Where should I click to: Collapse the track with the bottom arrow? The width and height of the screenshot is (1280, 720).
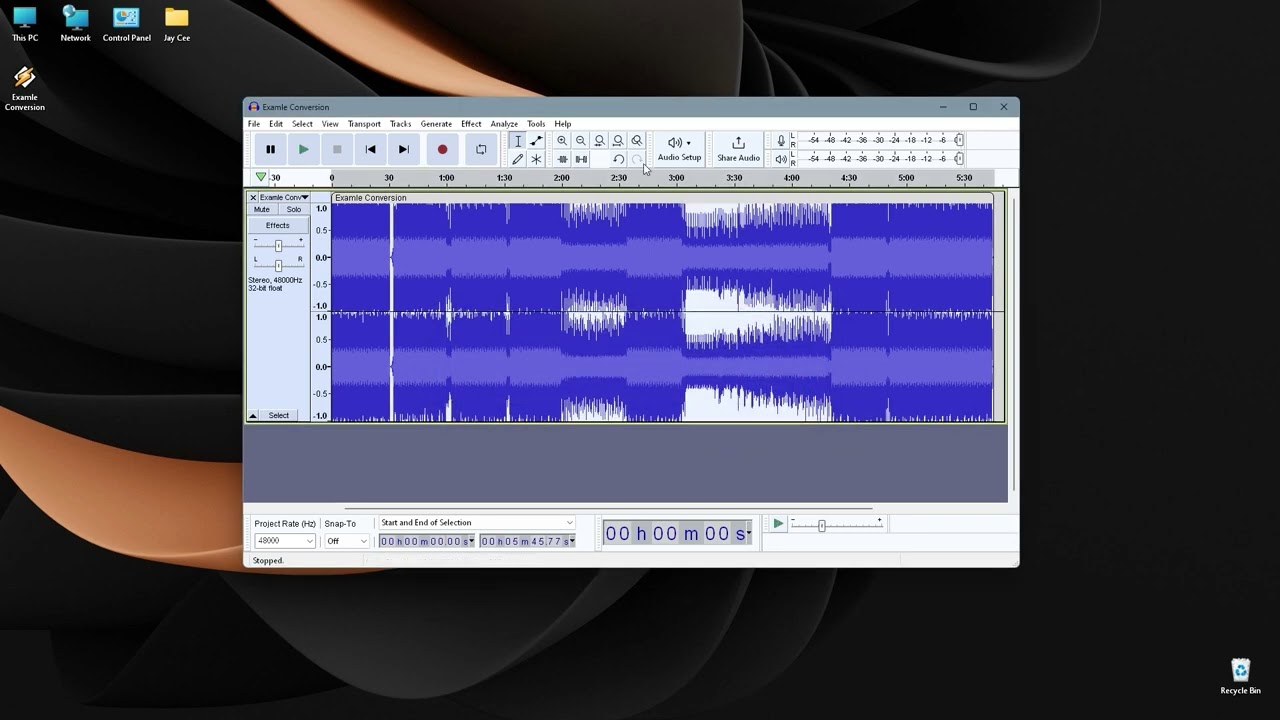pyautogui.click(x=253, y=415)
